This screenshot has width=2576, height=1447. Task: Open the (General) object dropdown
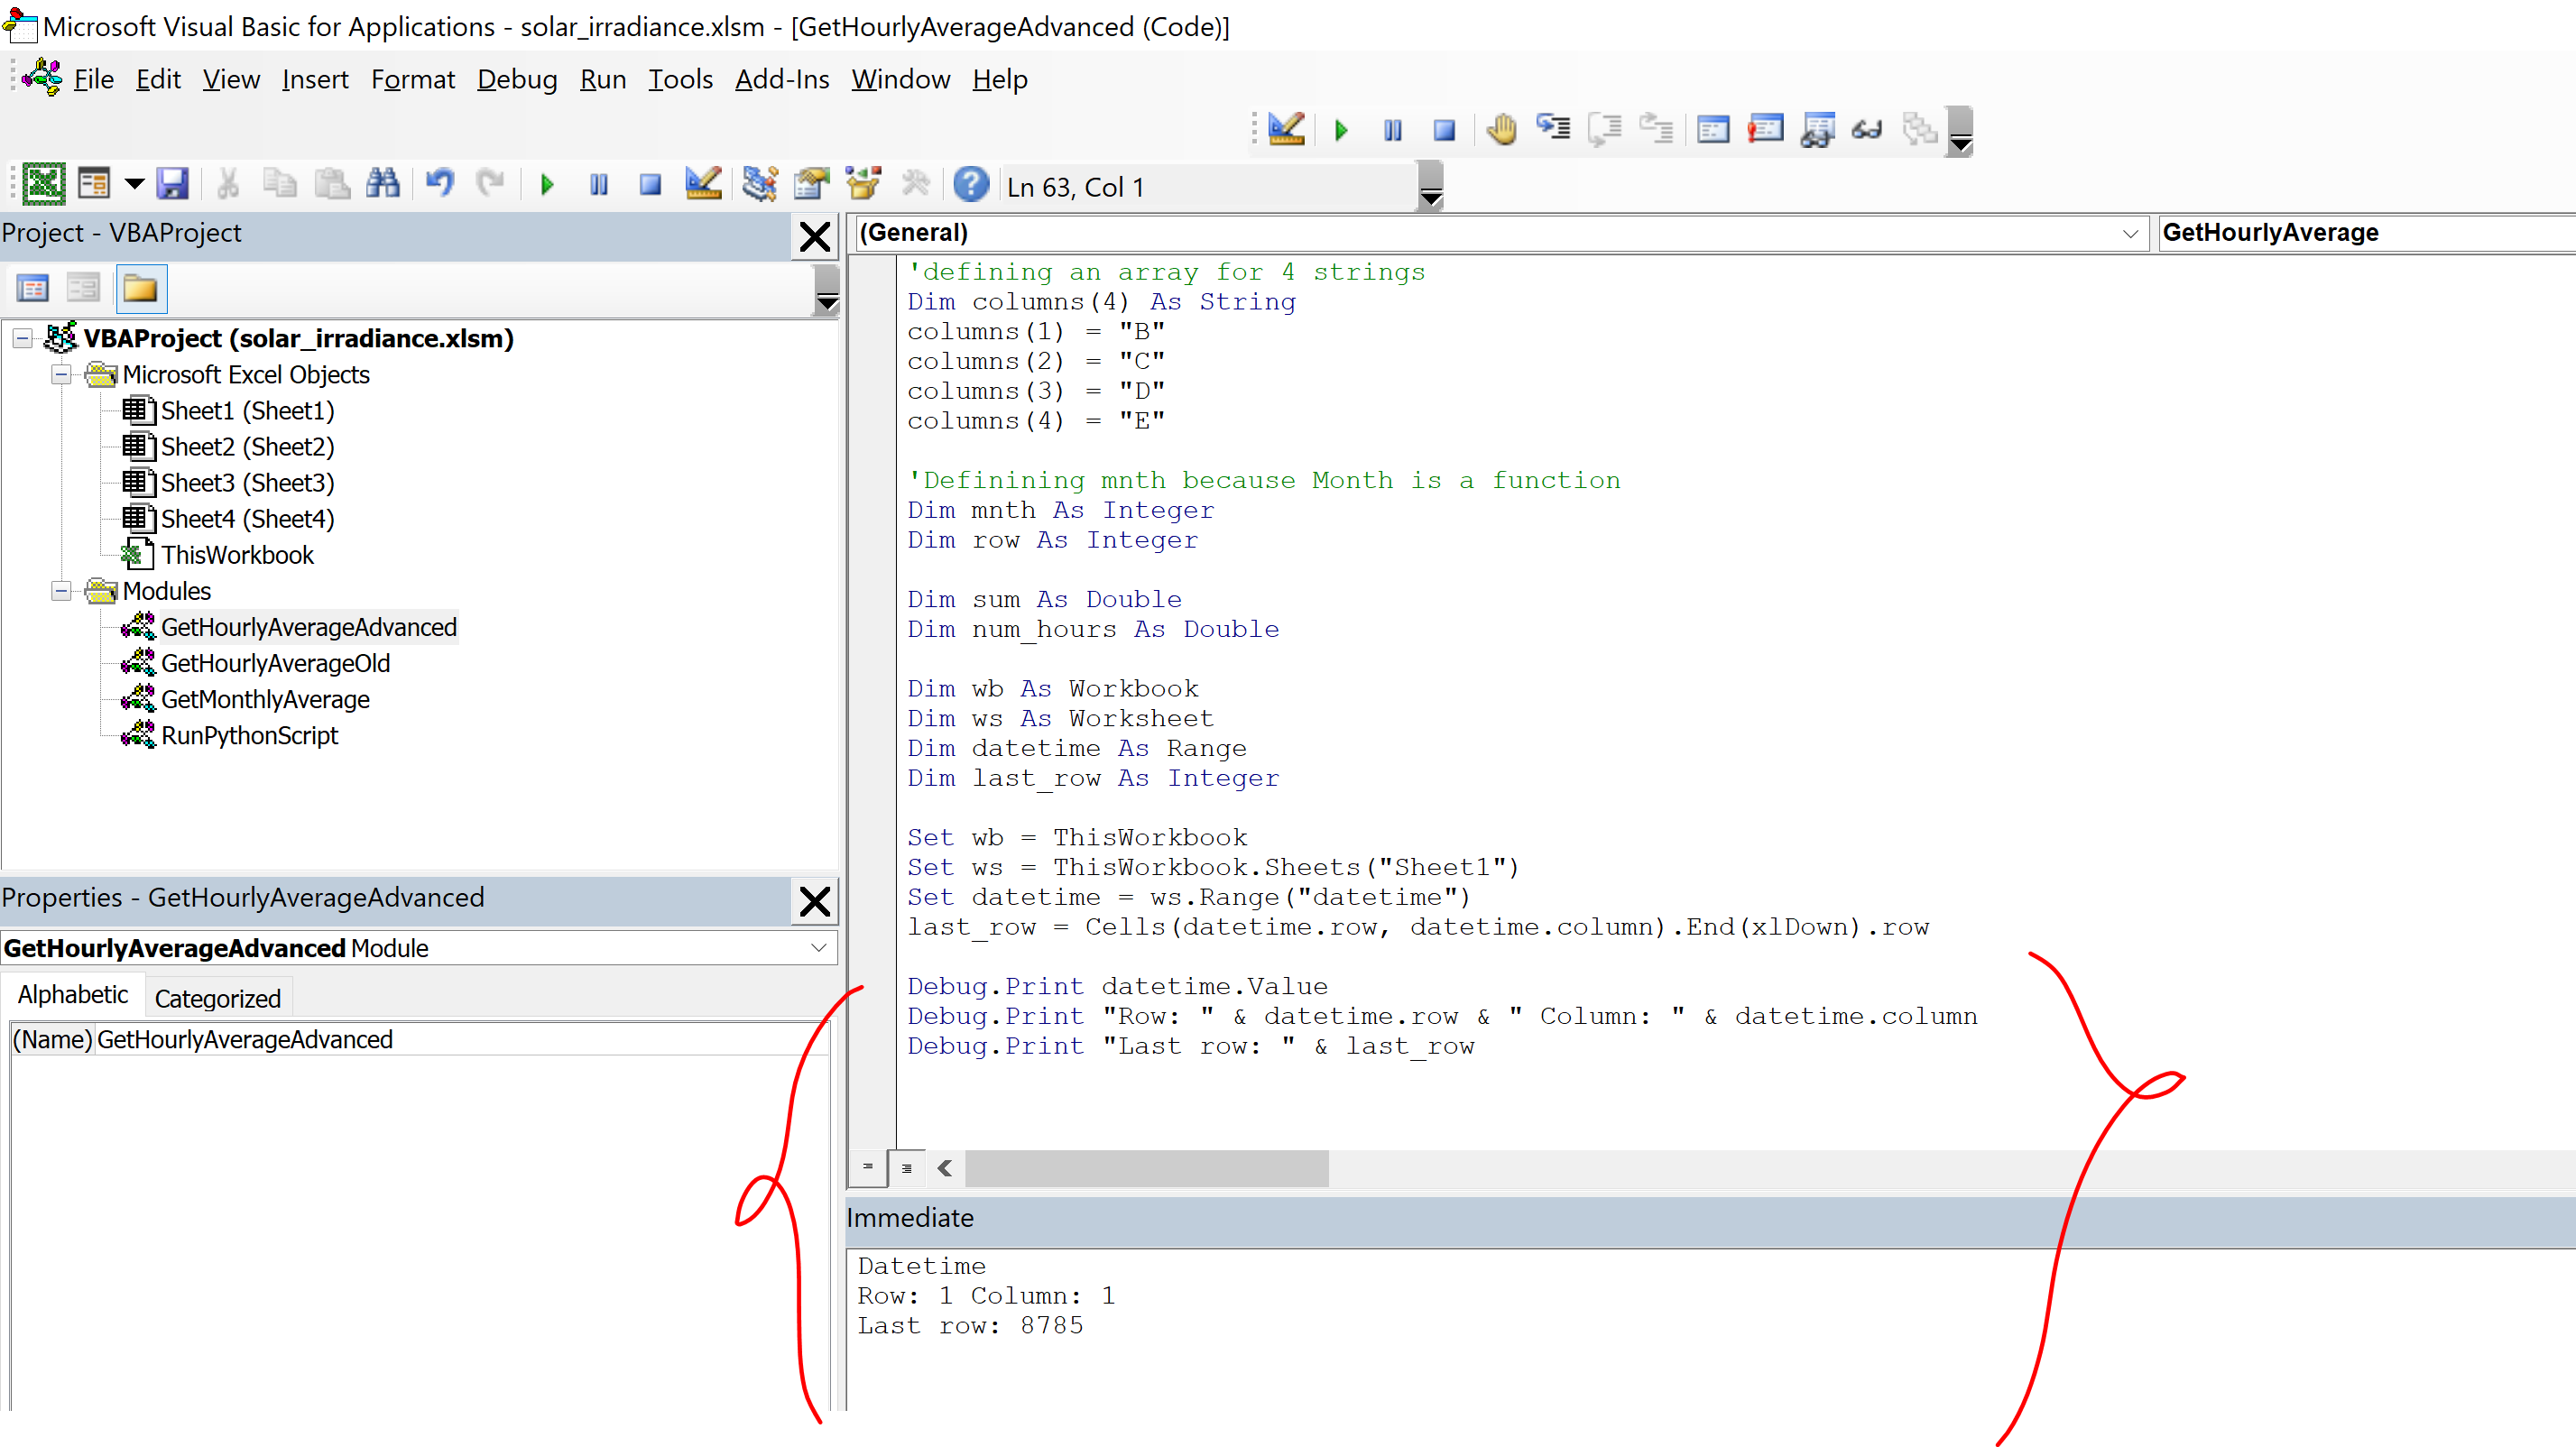click(x=2130, y=234)
